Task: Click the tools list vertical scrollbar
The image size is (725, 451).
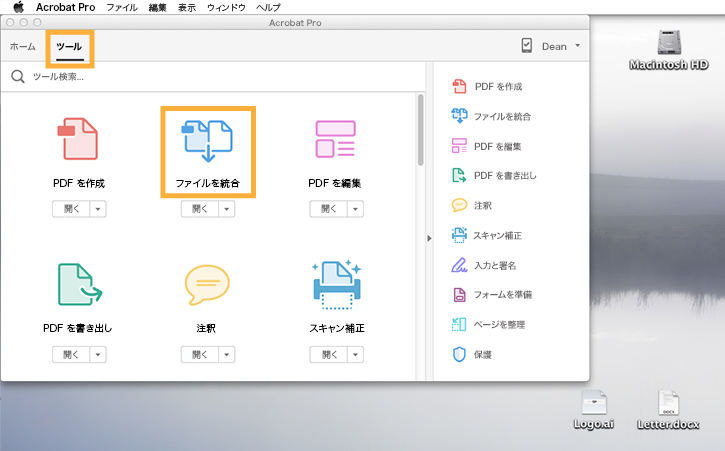Action: [x=421, y=130]
